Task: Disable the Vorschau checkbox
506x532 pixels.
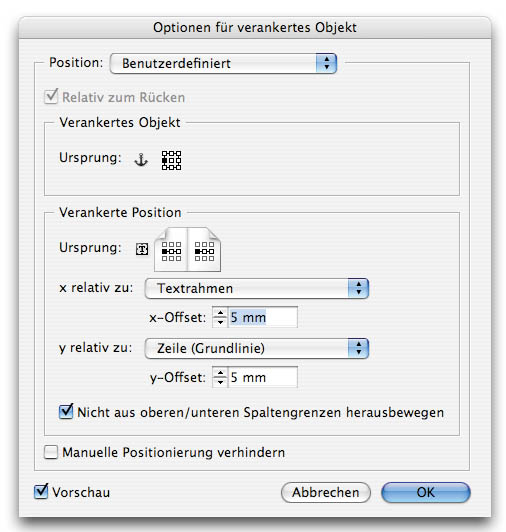Action: click(41, 492)
